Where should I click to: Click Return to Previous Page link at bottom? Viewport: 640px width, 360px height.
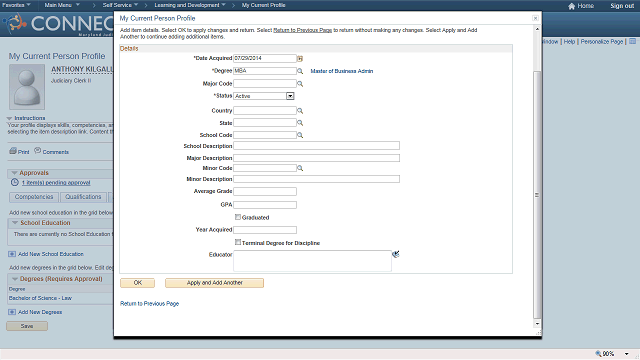coord(149,304)
